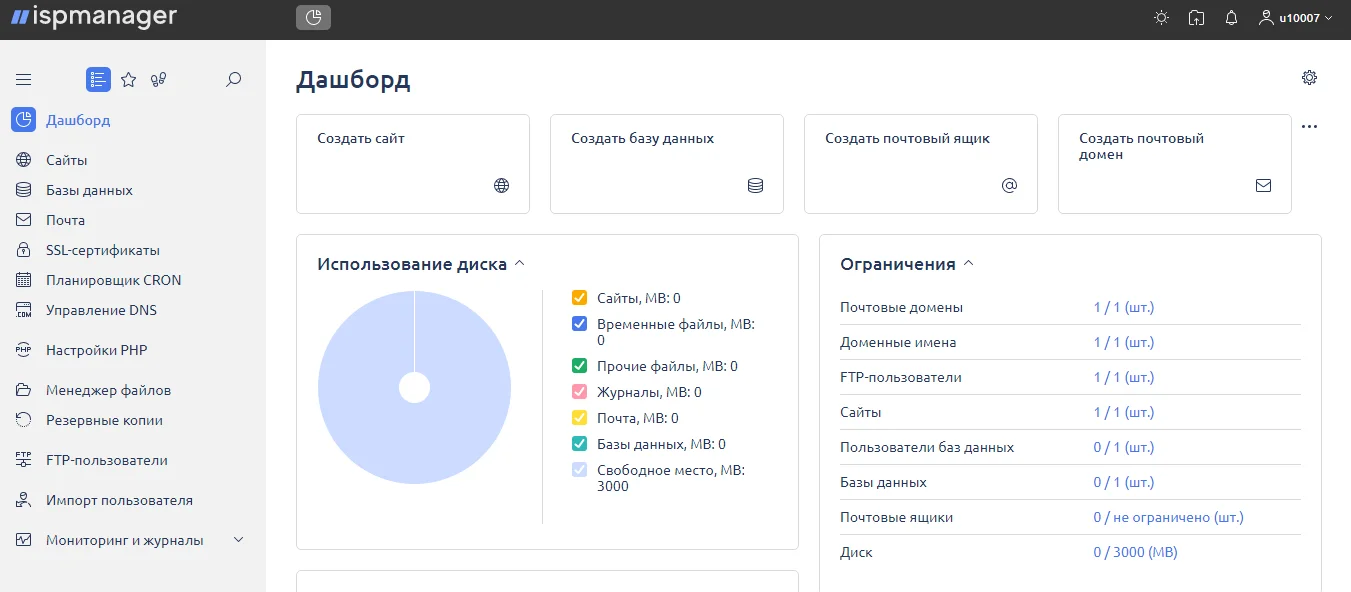Click the sidebar search magnifier icon

click(x=234, y=80)
